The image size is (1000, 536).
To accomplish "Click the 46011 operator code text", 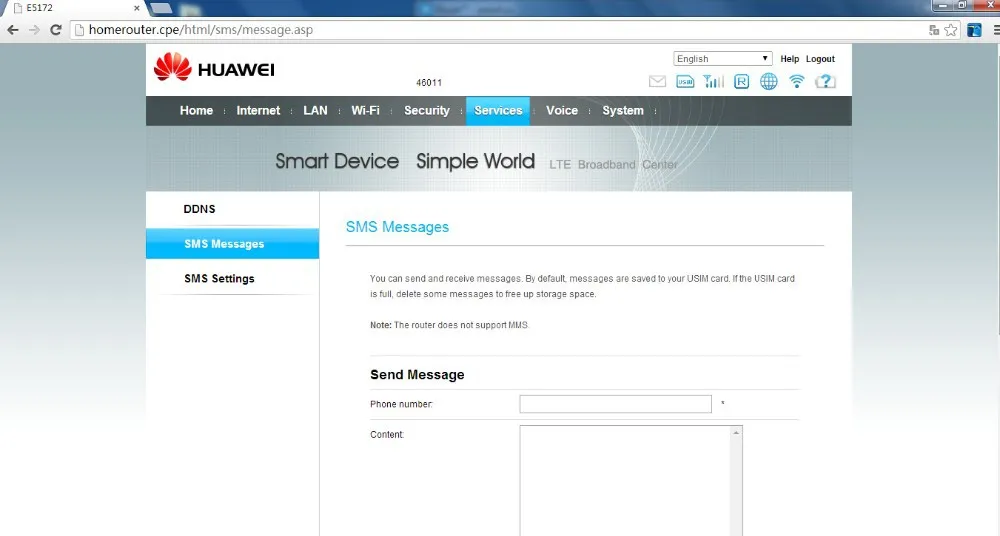I will (x=429, y=83).
